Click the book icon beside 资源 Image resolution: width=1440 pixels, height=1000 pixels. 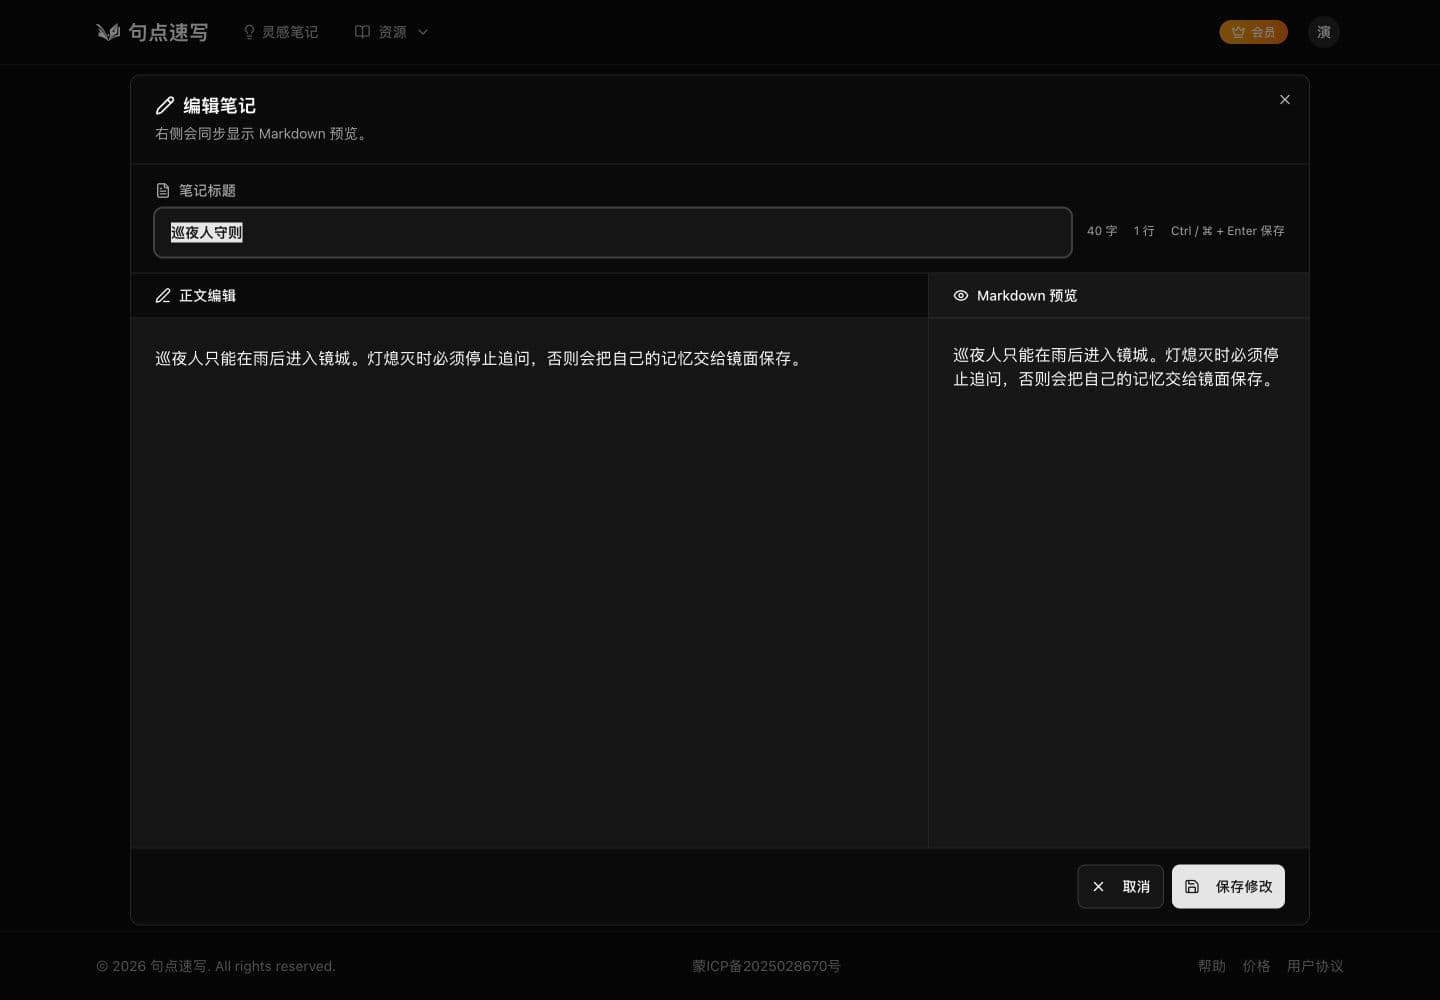[362, 32]
